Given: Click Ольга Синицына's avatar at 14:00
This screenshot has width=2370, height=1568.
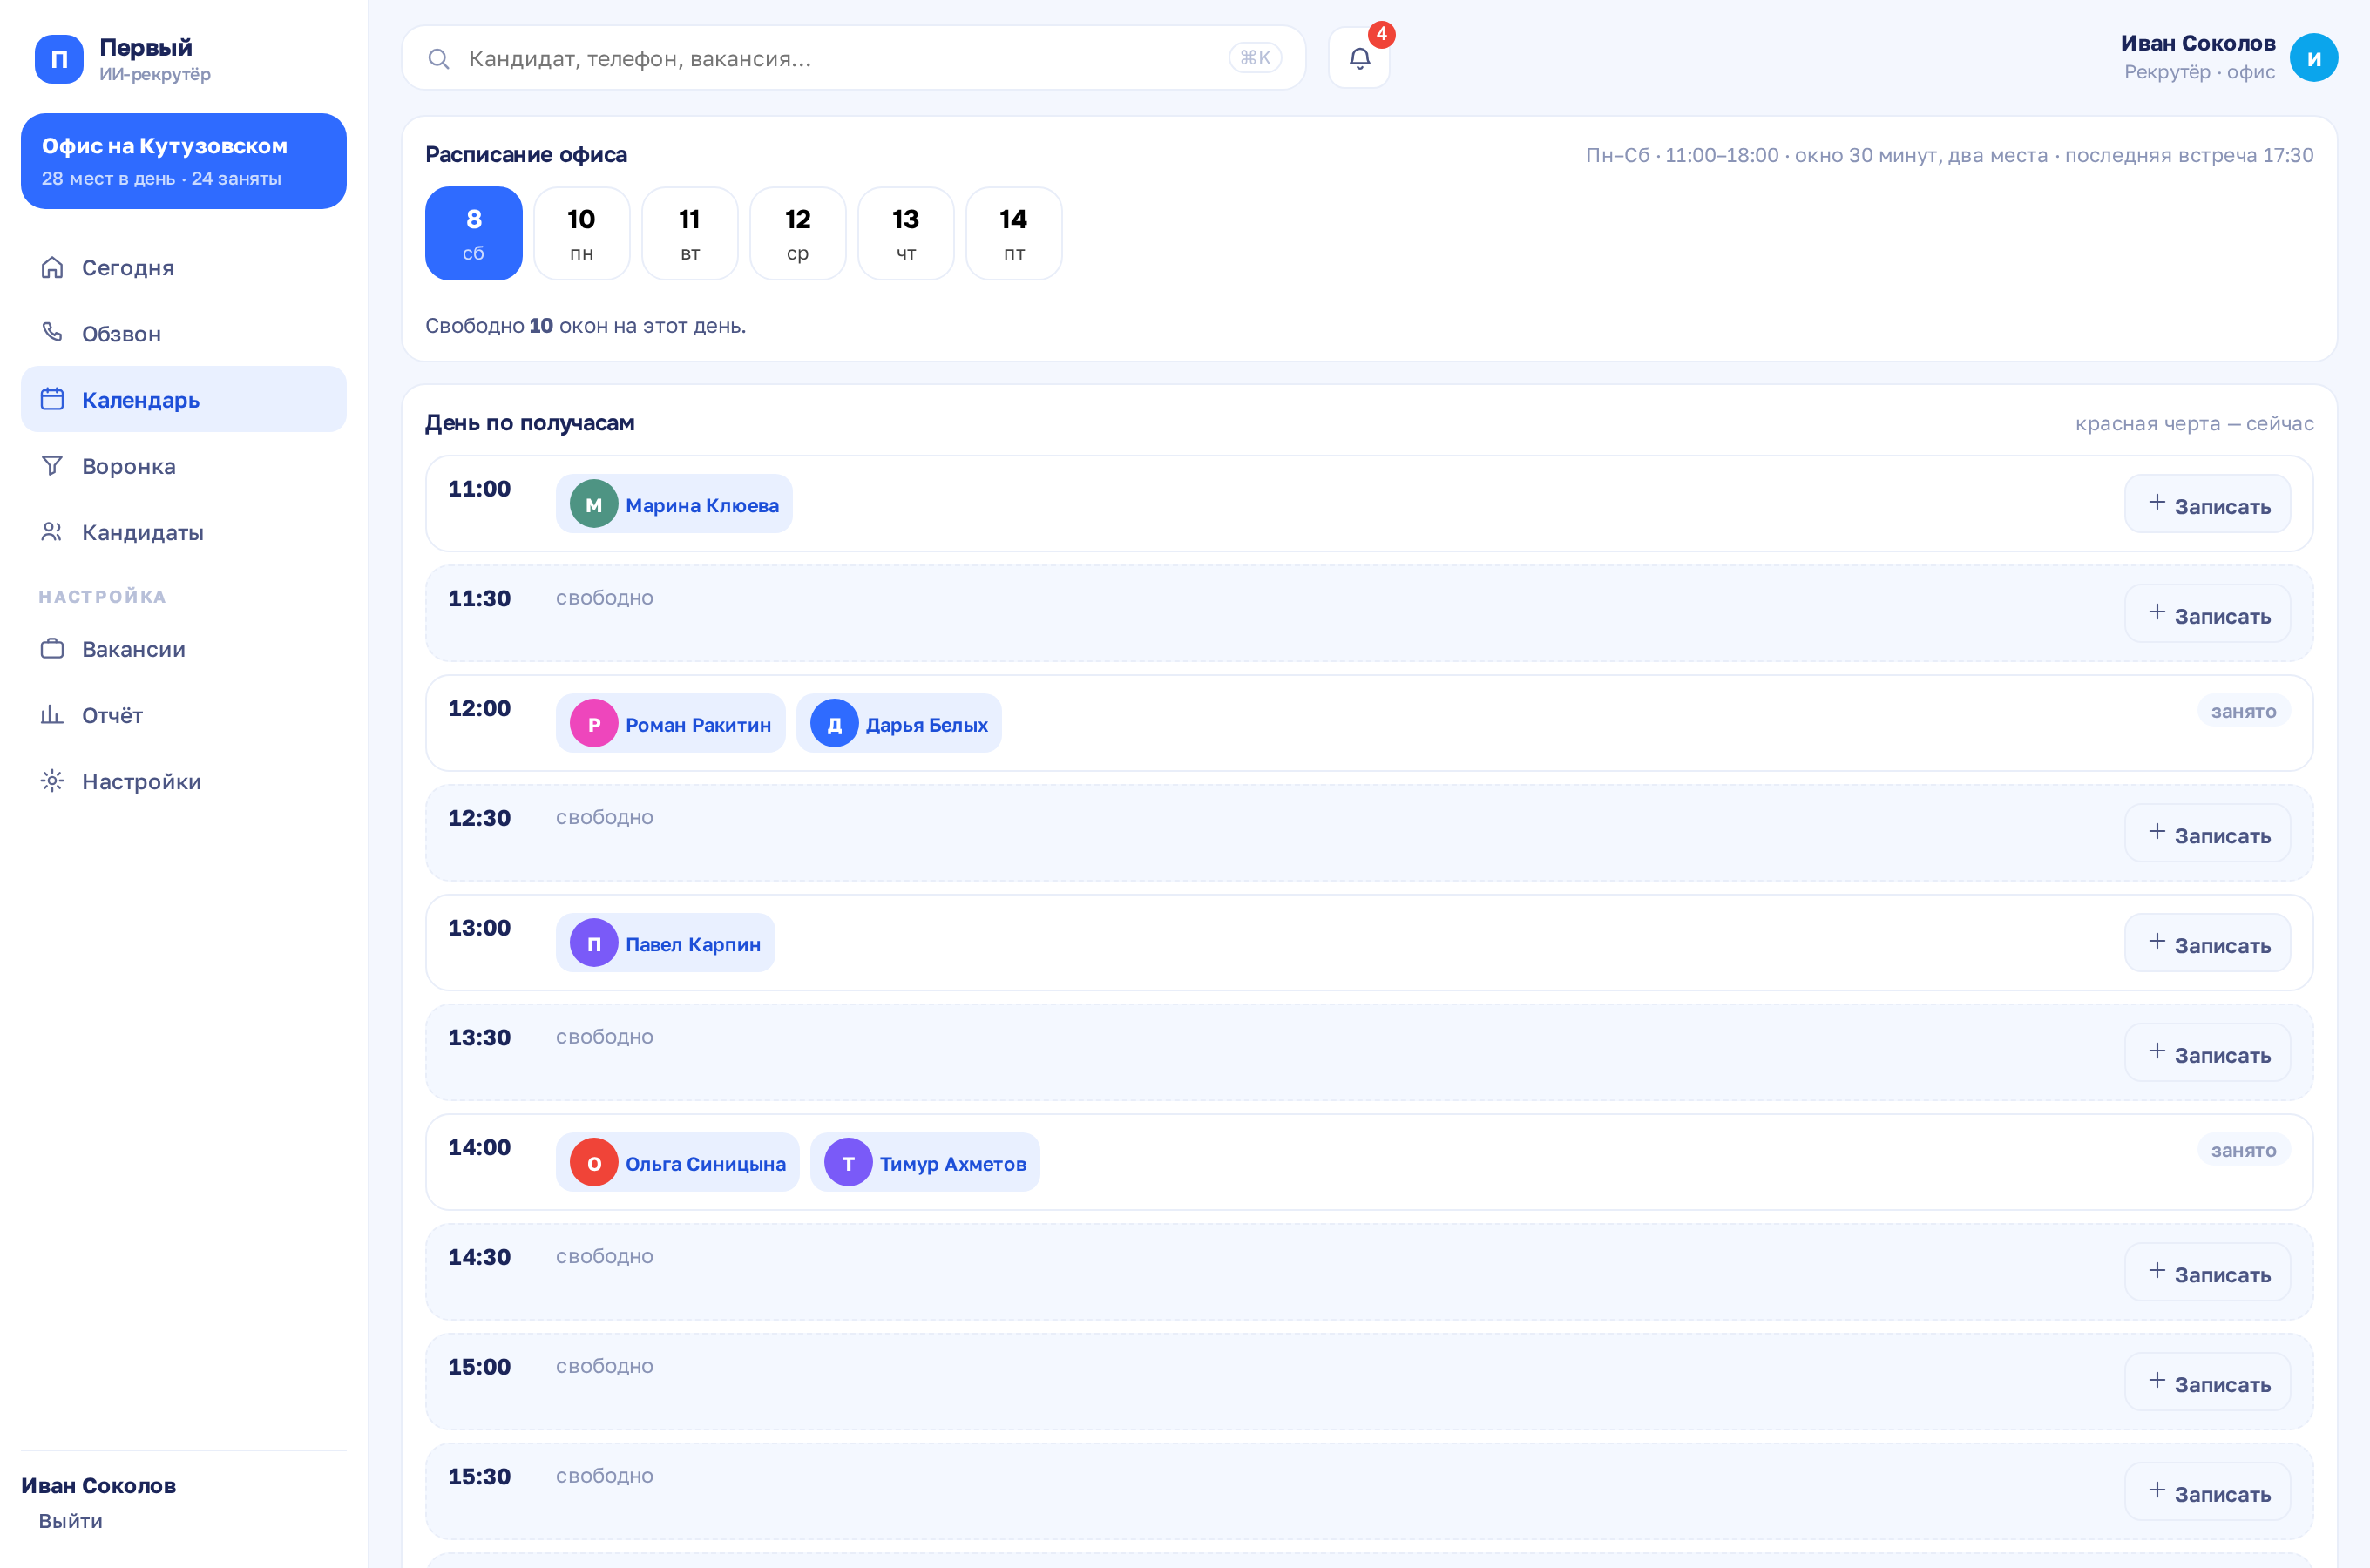Looking at the screenshot, I should click(x=594, y=1162).
